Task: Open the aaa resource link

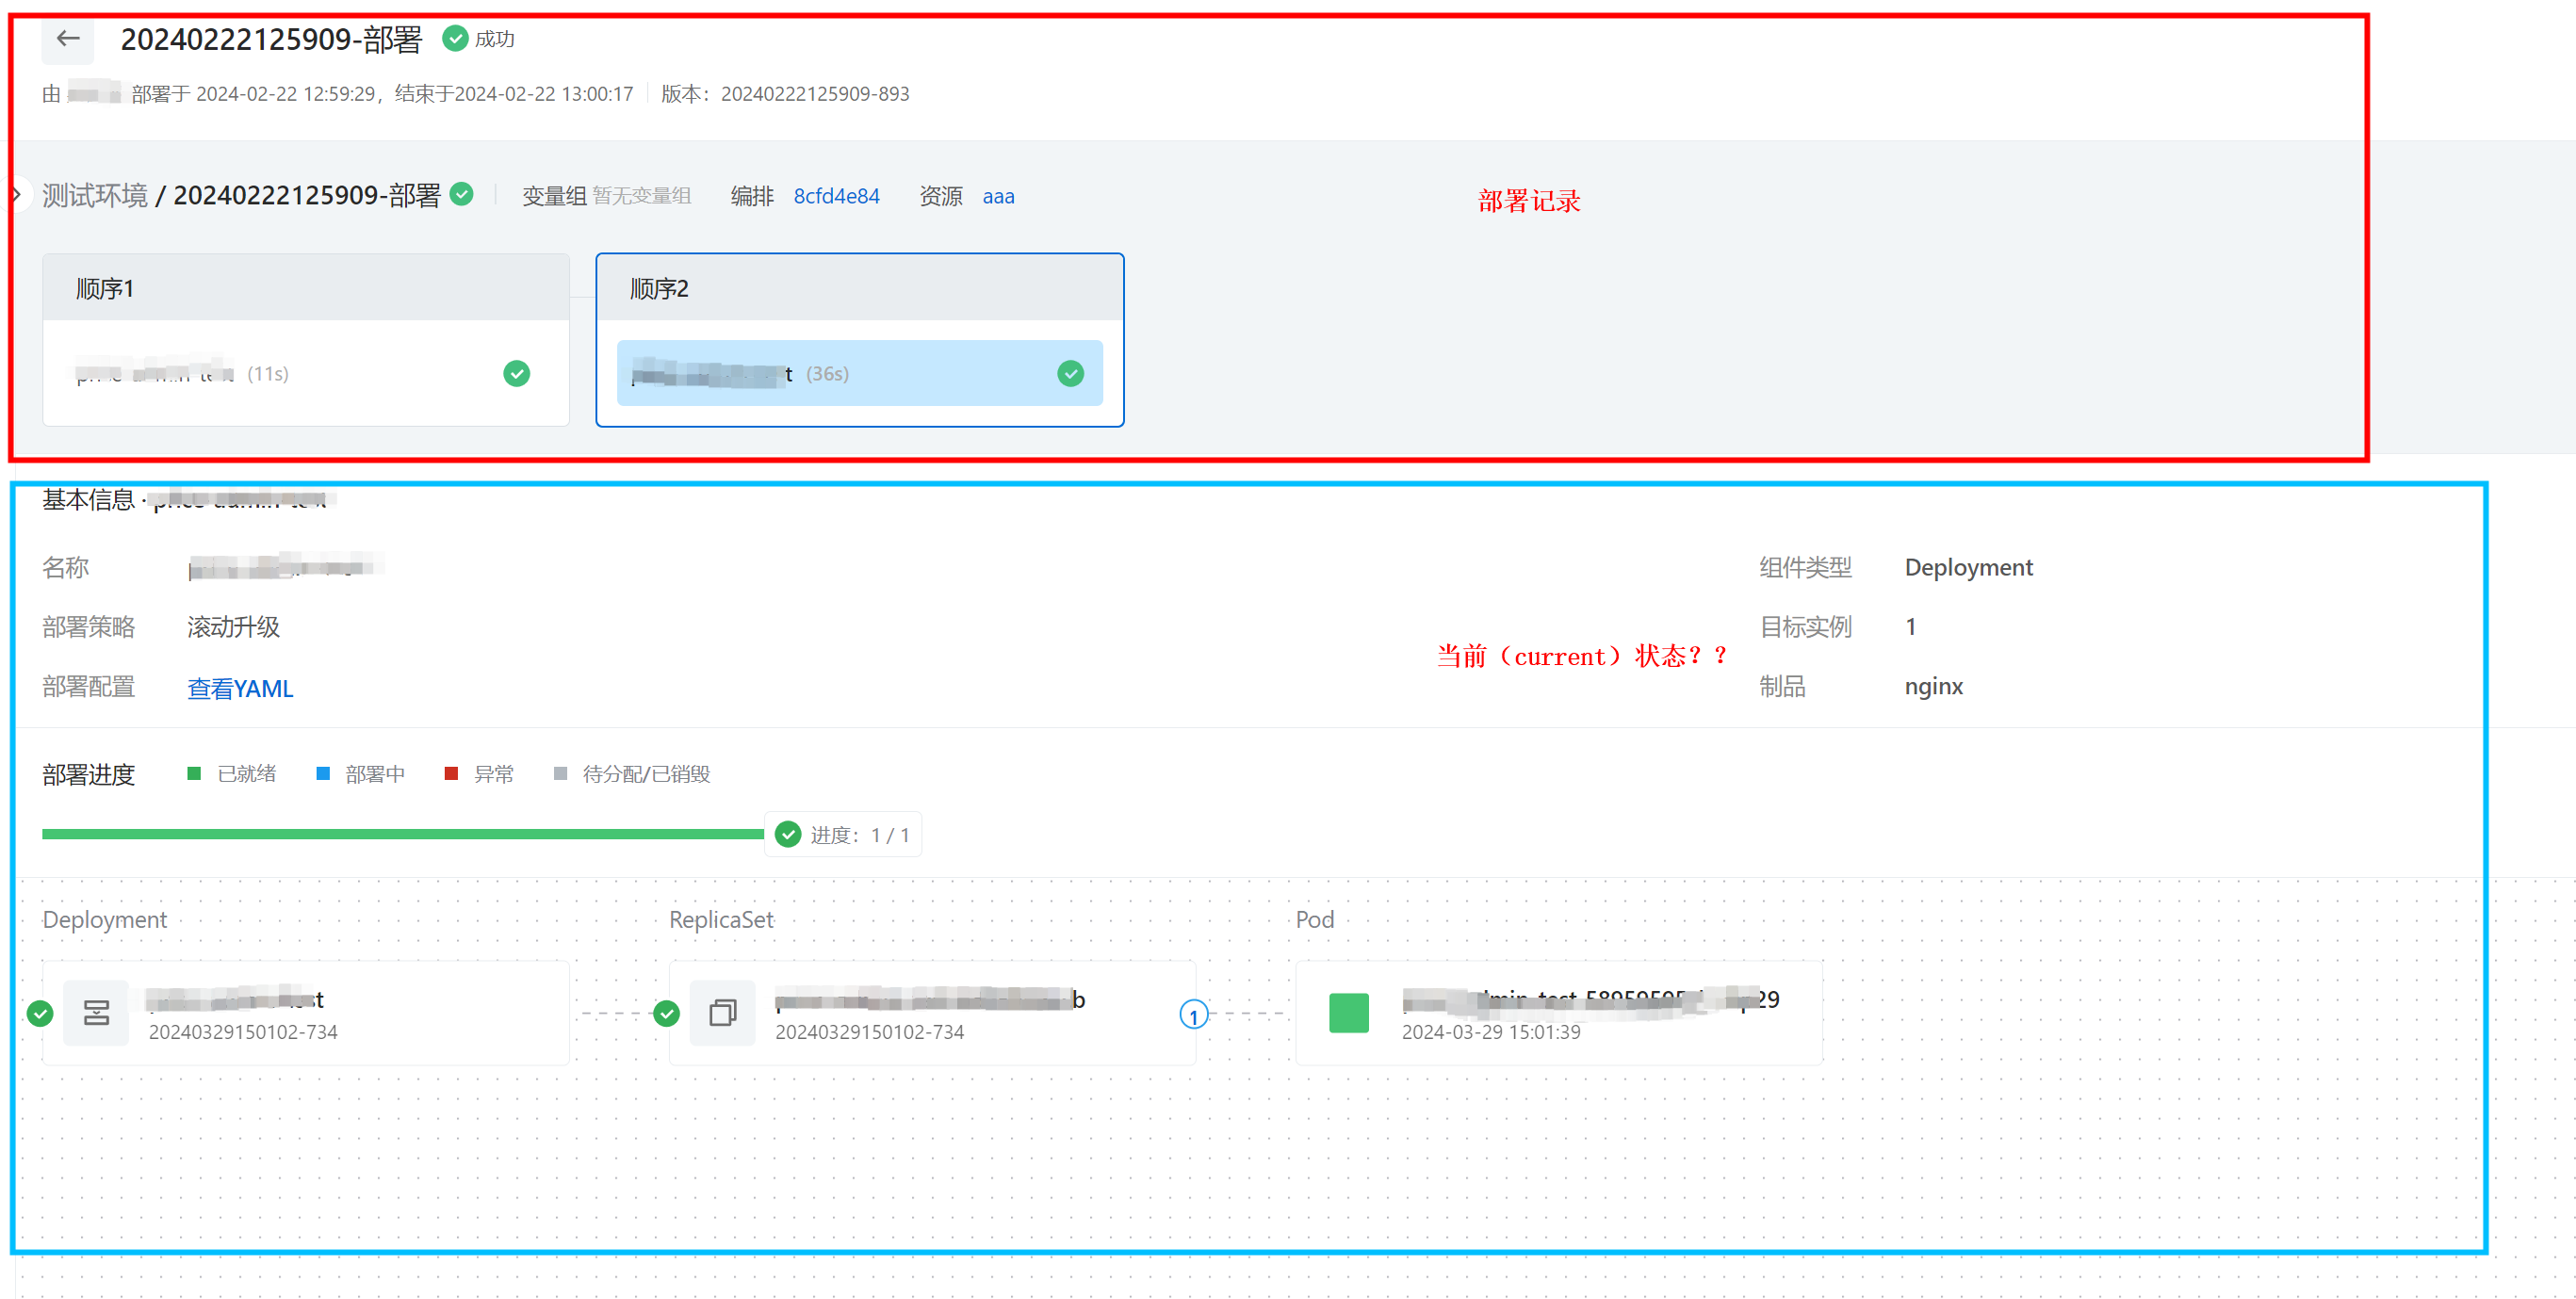Action: [998, 197]
